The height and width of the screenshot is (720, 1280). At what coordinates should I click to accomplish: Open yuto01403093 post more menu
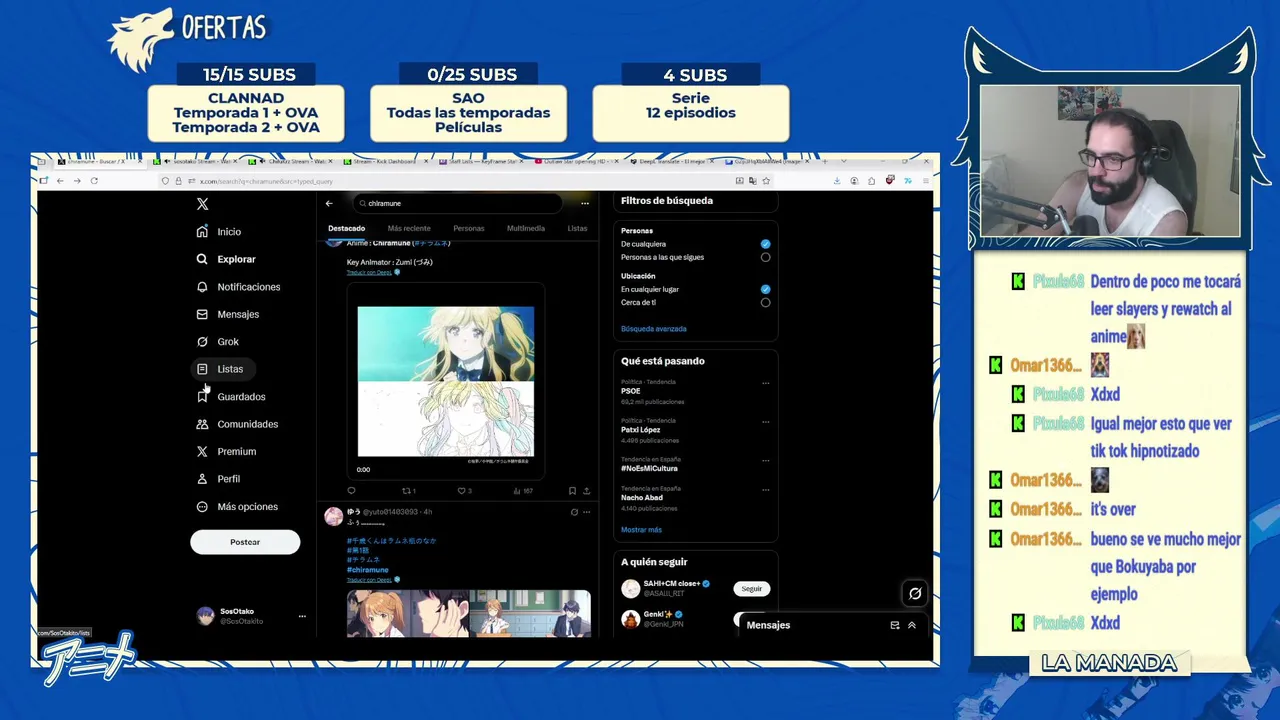[587, 512]
